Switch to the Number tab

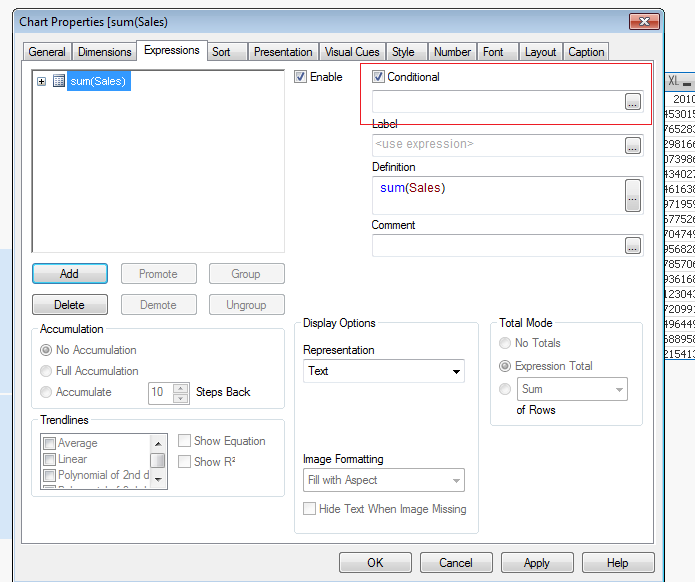pos(453,52)
